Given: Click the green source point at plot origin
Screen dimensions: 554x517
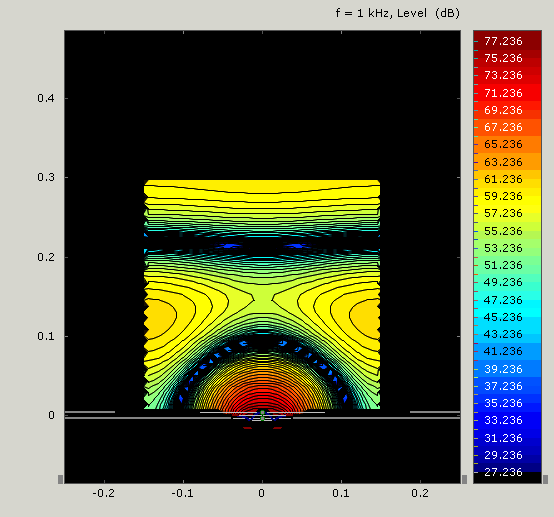Looking at the screenshot, I should (262, 412).
